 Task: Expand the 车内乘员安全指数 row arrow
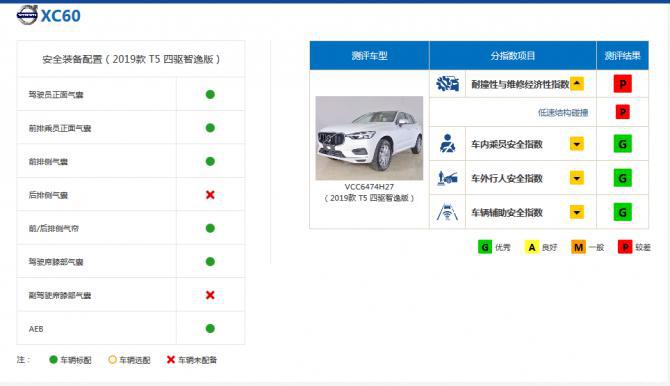point(577,144)
